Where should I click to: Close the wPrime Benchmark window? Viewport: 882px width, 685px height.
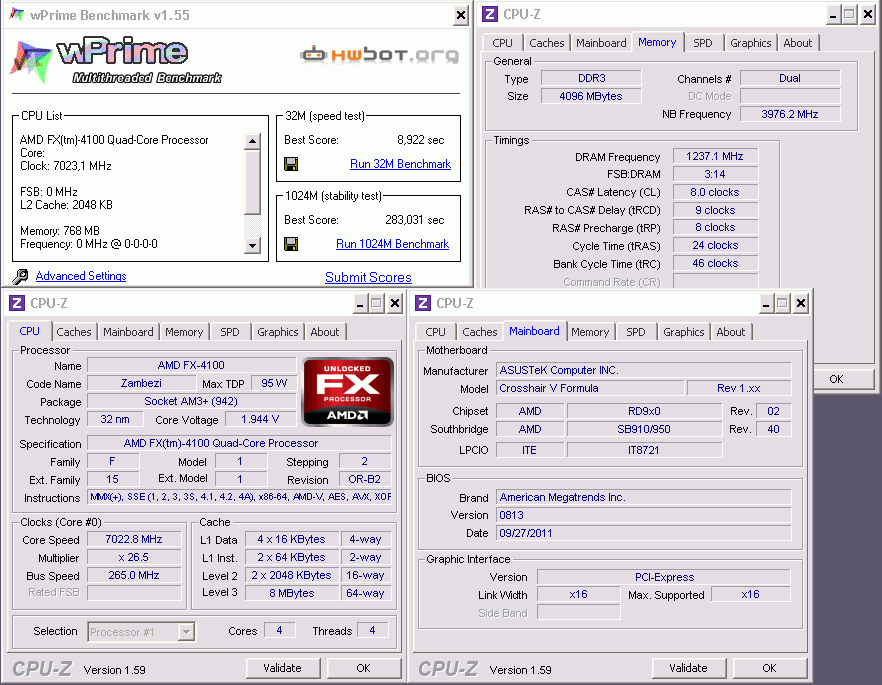point(461,15)
